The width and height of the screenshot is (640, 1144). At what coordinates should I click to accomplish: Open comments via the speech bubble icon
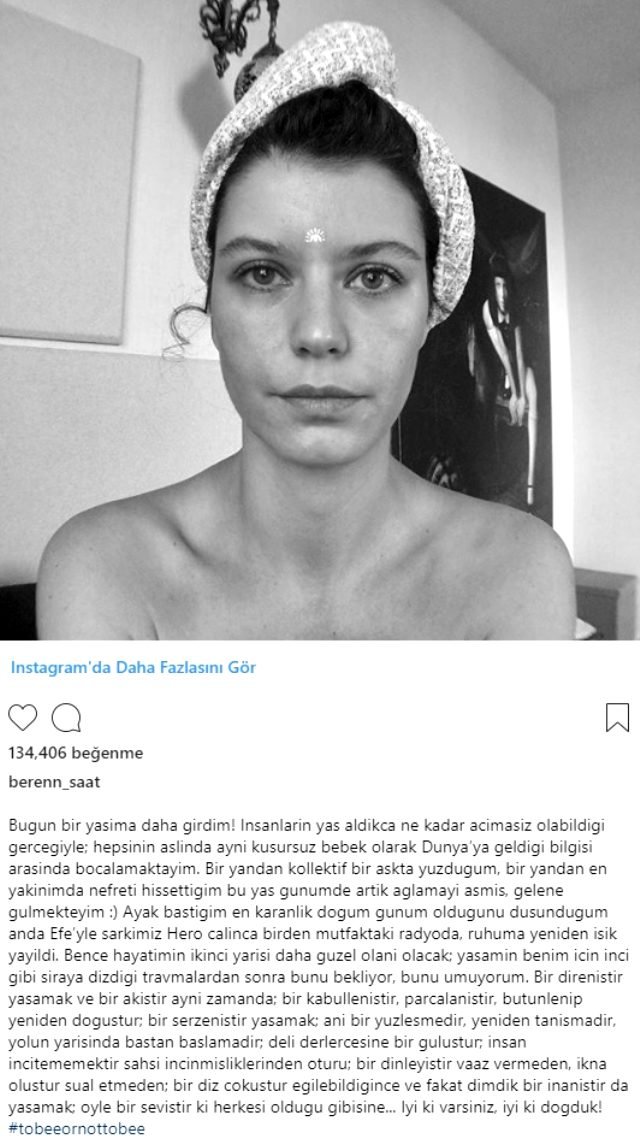pos(66,718)
